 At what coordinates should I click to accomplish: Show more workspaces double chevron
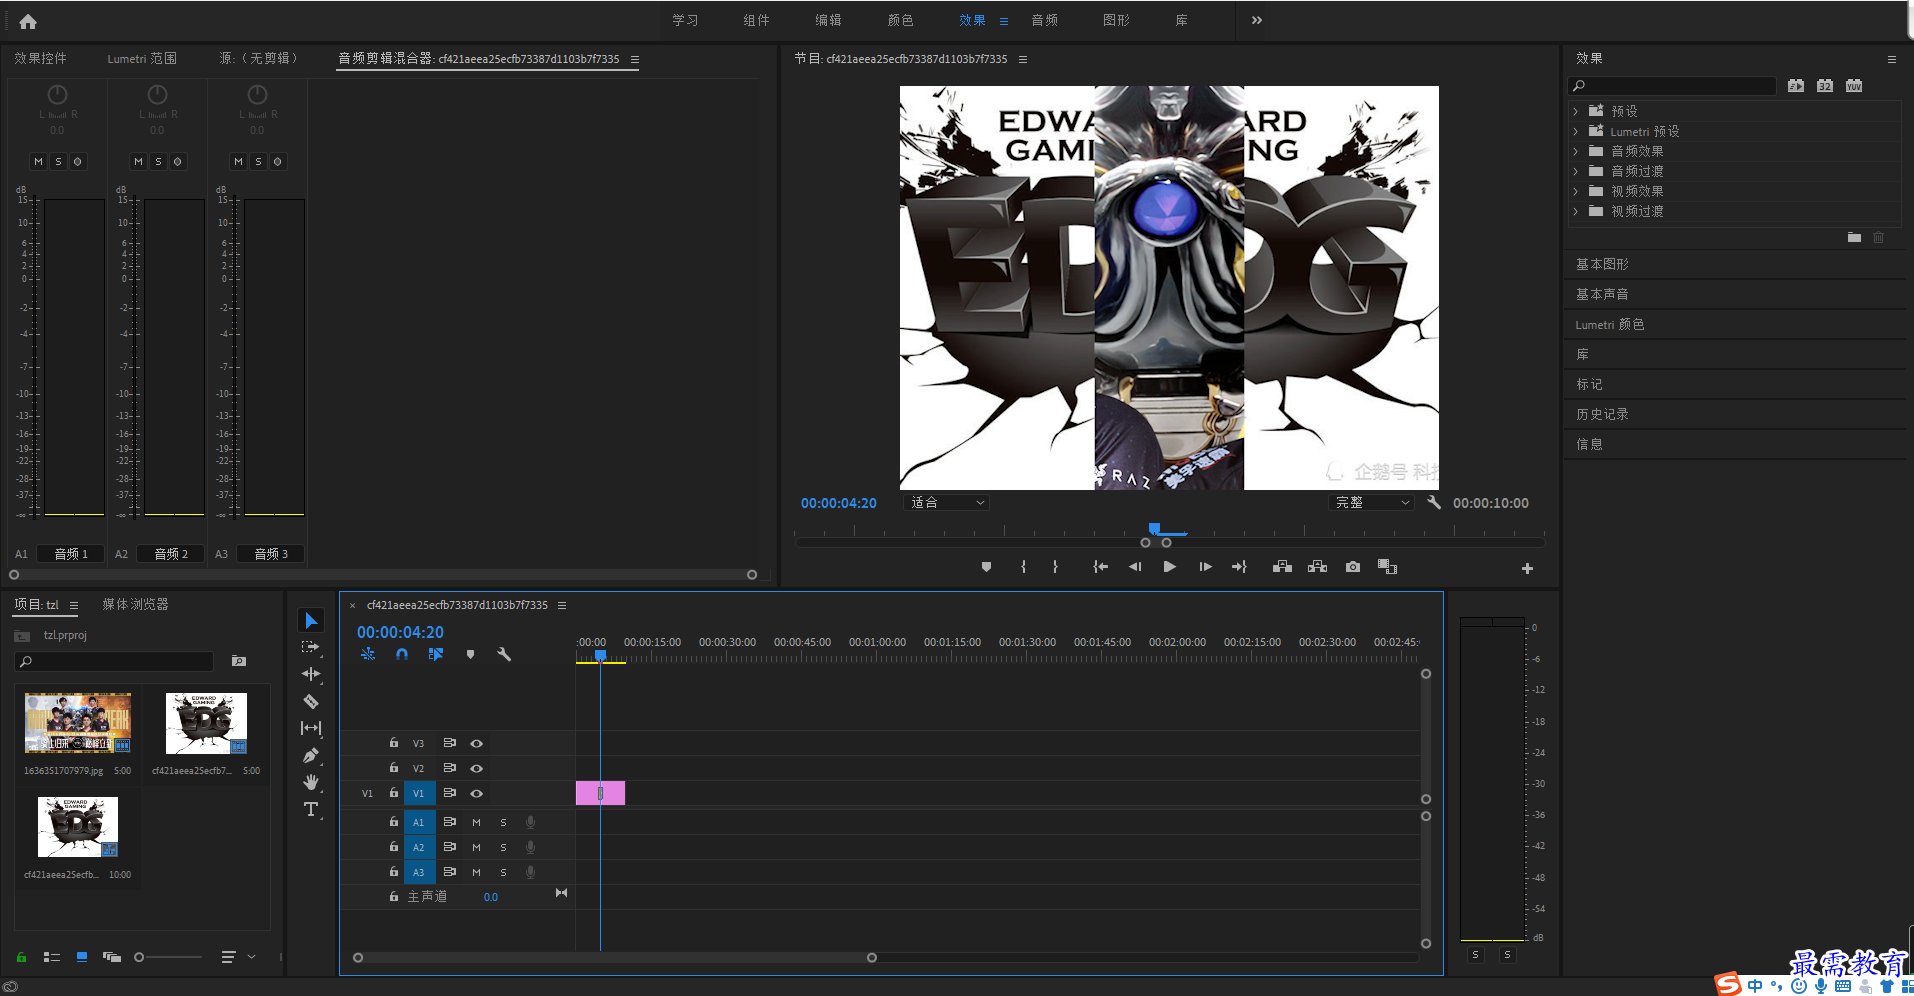click(1257, 20)
